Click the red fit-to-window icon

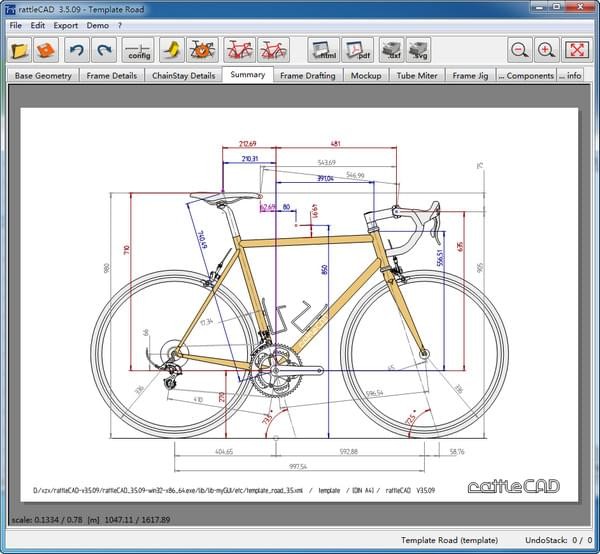577,49
